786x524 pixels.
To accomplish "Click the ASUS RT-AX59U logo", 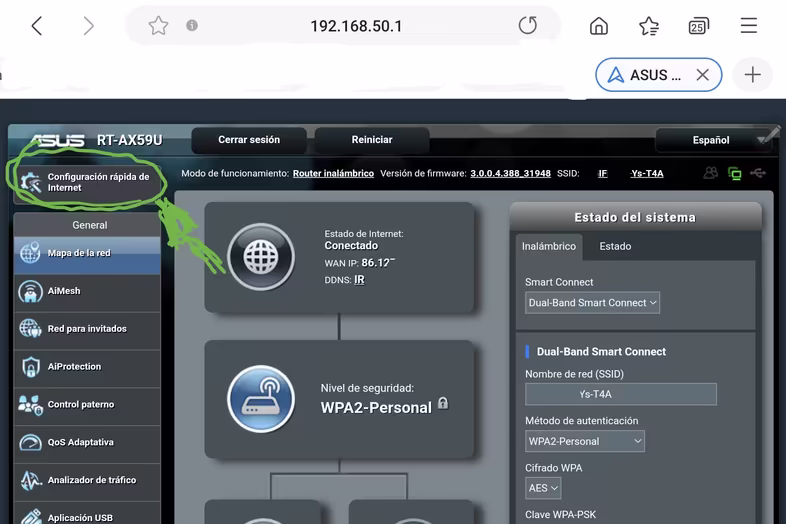I will point(97,140).
